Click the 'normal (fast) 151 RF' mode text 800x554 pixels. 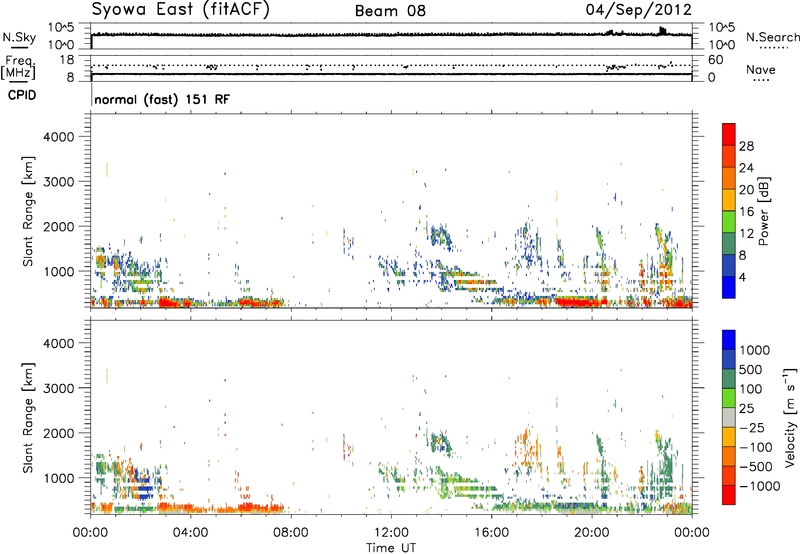pyautogui.click(x=162, y=99)
